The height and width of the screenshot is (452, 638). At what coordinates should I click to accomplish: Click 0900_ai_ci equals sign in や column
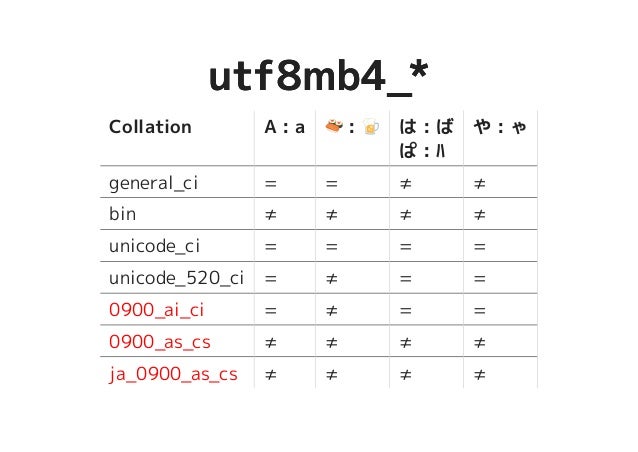click(480, 311)
